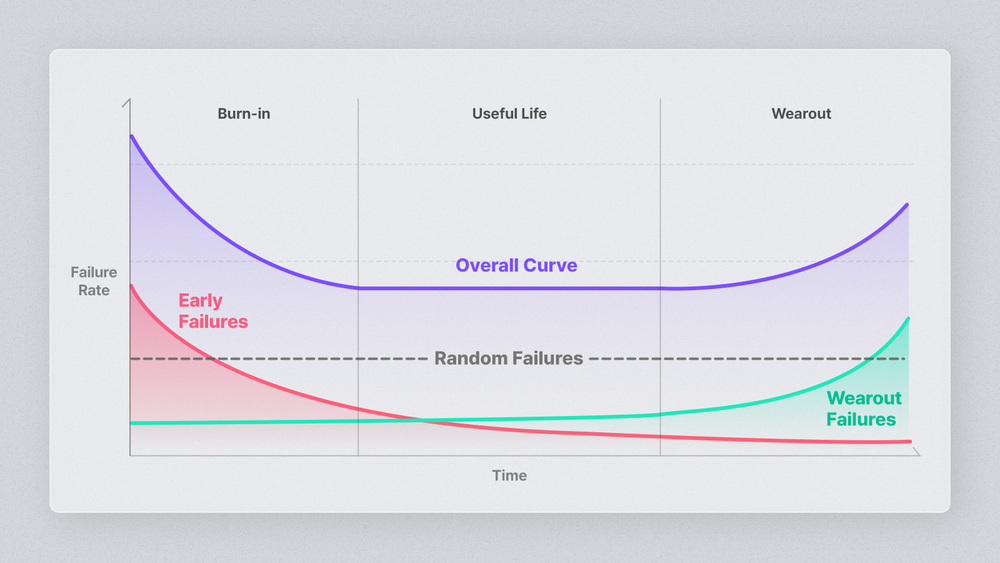The image size is (1000, 563).
Task: Click the purple Overall Curve label
Action: pyautogui.click(x=516, y=266)
